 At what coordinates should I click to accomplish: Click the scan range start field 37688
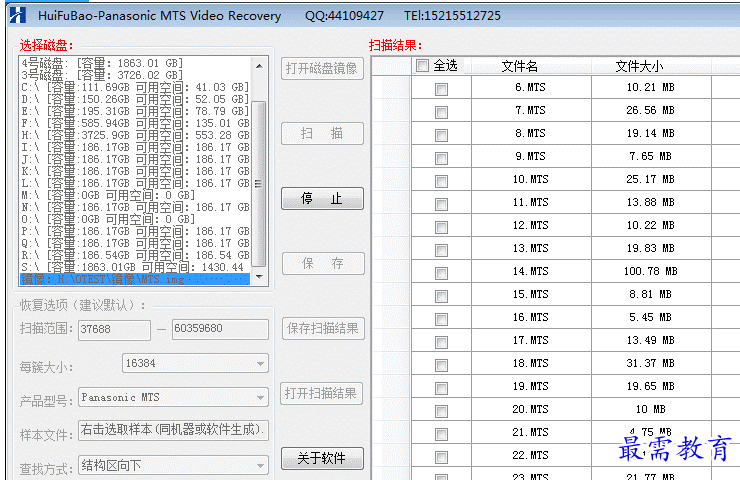point(114,329)
